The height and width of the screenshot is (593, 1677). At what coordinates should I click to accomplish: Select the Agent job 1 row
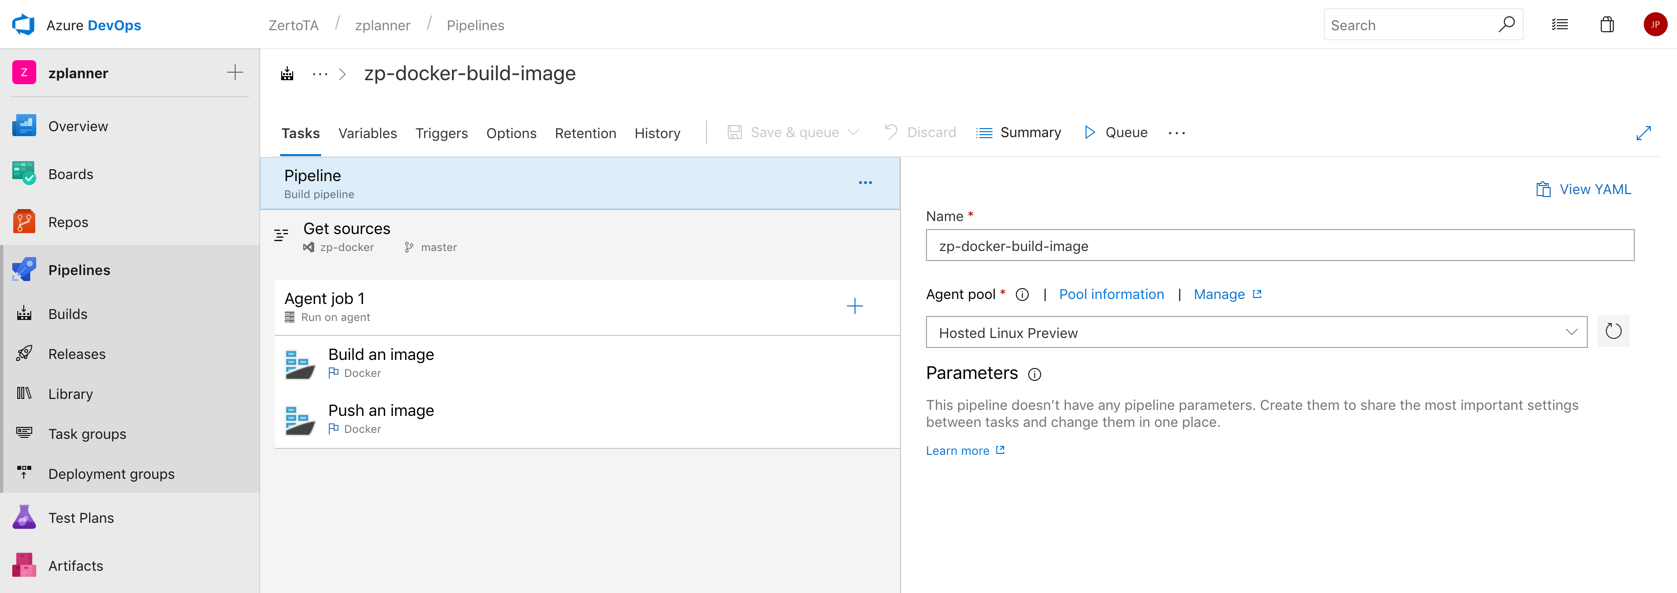(587, 307)
